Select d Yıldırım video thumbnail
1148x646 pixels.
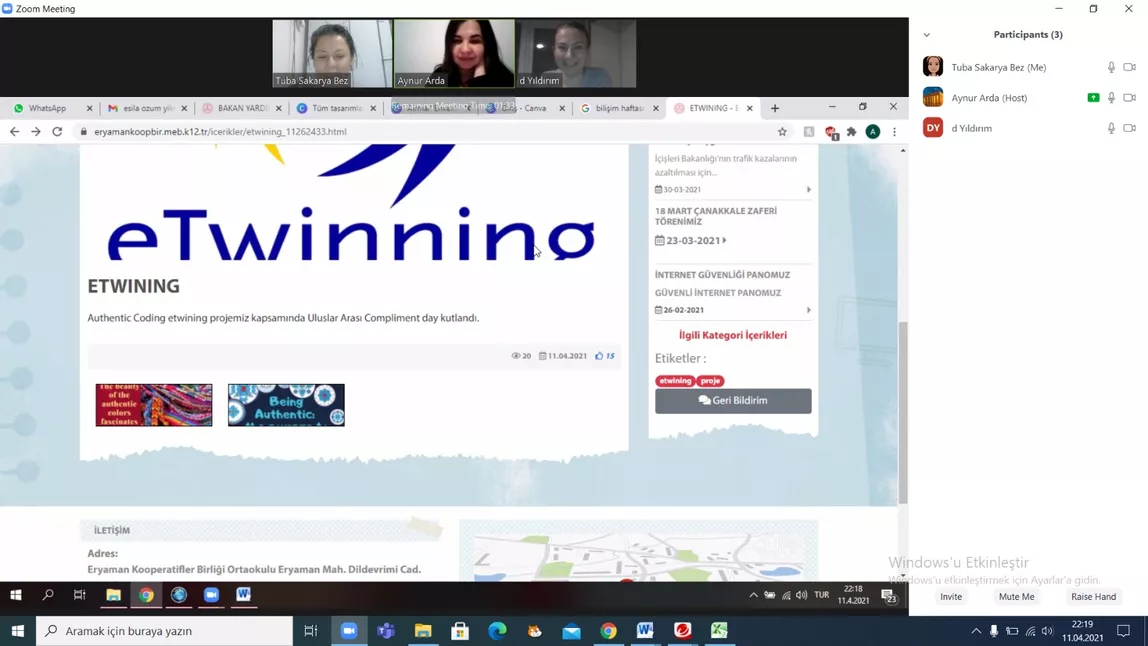point(576,53)
